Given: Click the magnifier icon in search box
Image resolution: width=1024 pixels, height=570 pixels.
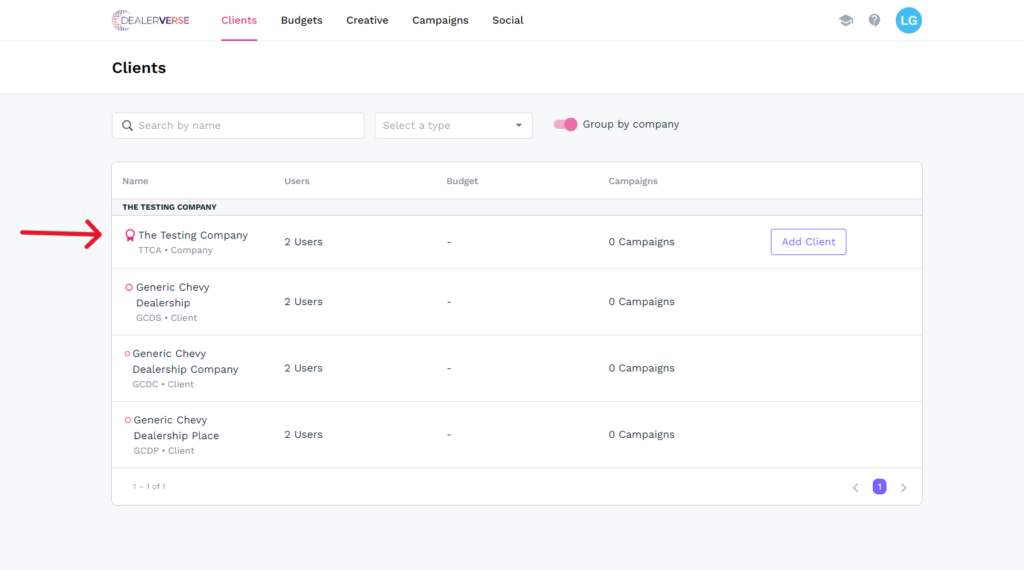Looking at the screenshot, I should coord(127,126).
